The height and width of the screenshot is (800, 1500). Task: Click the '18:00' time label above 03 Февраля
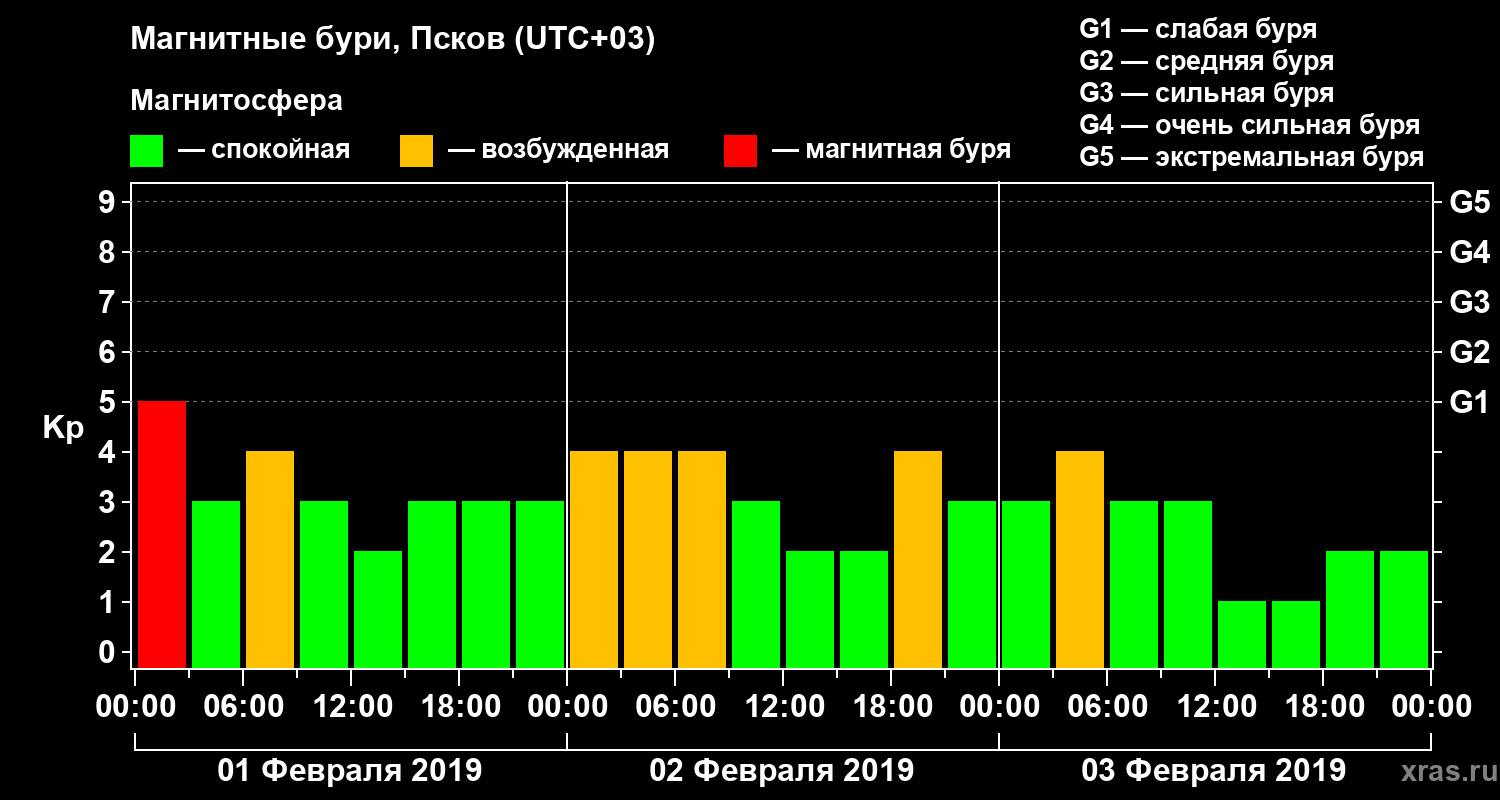[1323, 707]
